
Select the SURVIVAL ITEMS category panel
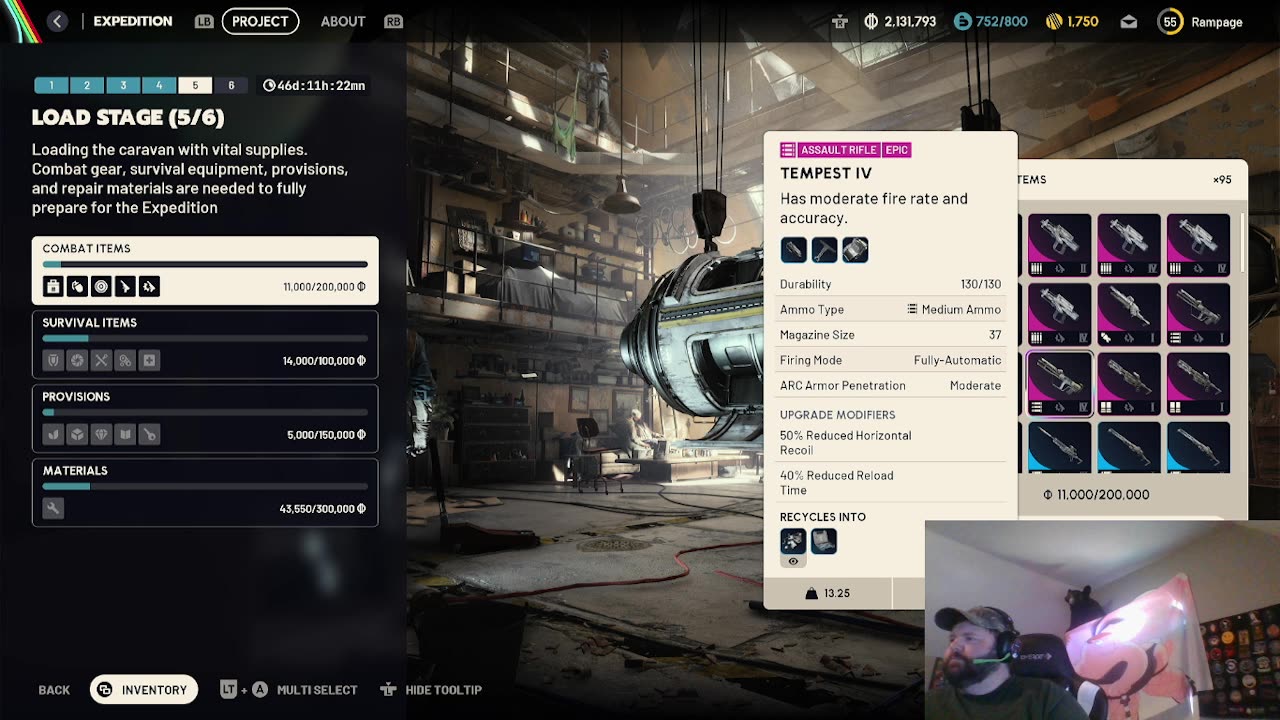pyautogui.click(x=205, y=344)
